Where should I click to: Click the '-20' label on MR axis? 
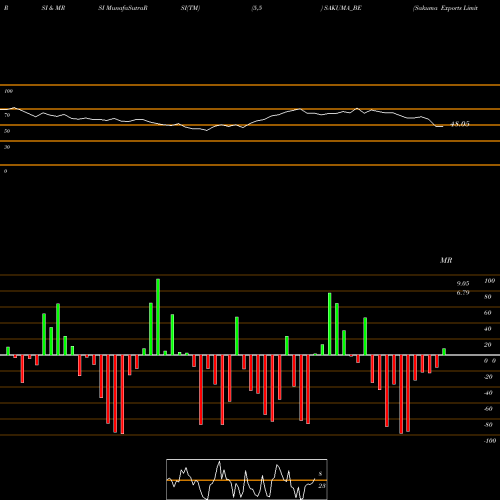pyautogui.click(x=488, y=377)
